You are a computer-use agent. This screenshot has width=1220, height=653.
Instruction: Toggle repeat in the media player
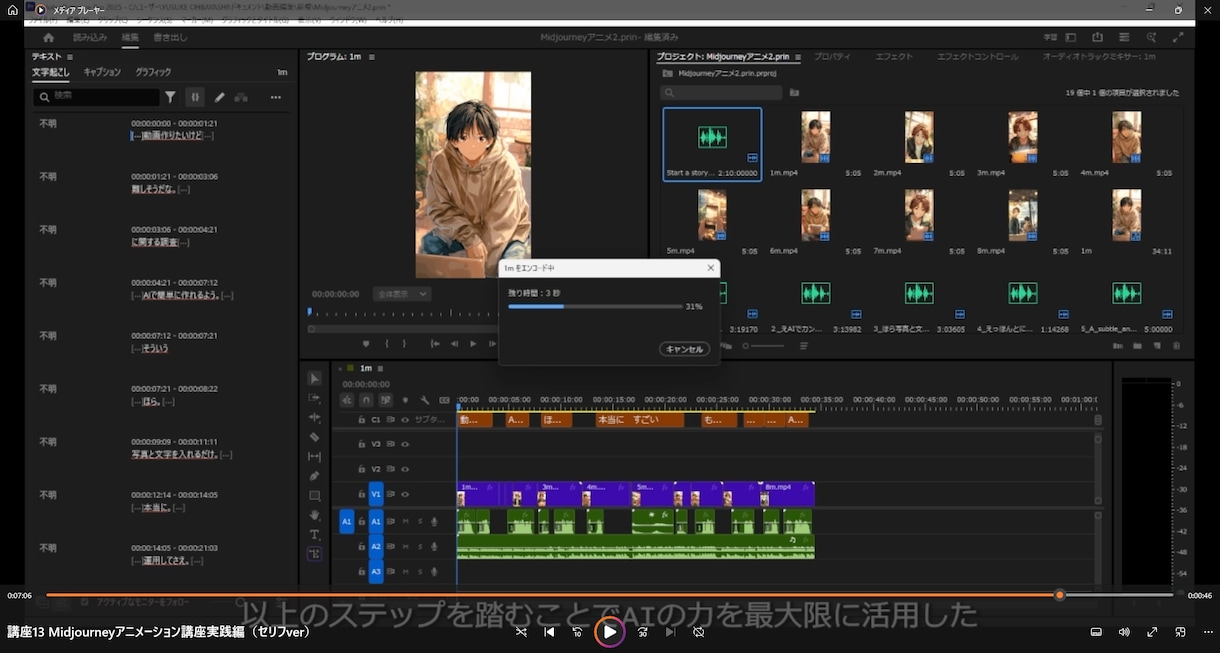click(698, 632)
